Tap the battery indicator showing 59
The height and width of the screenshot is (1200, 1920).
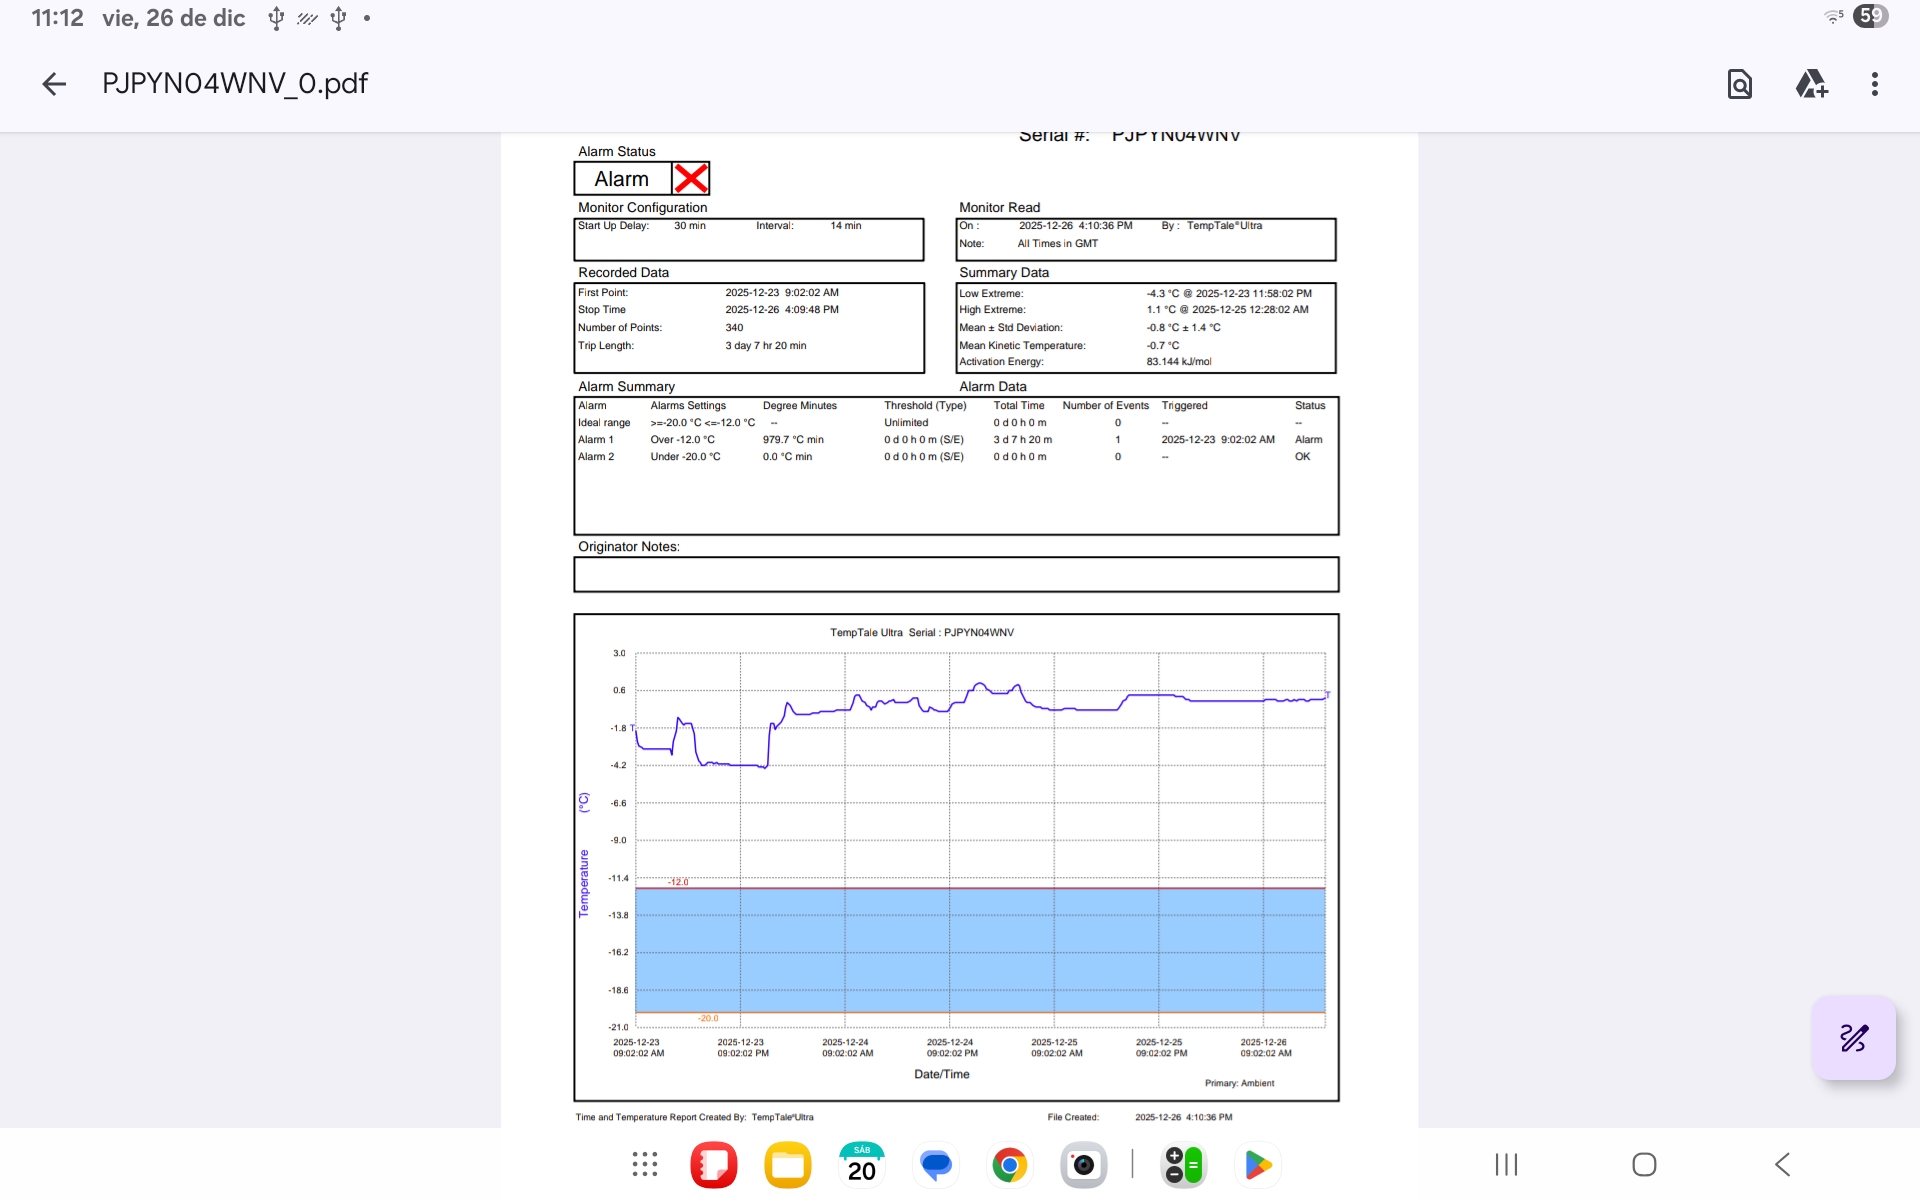pos(1870,16)
